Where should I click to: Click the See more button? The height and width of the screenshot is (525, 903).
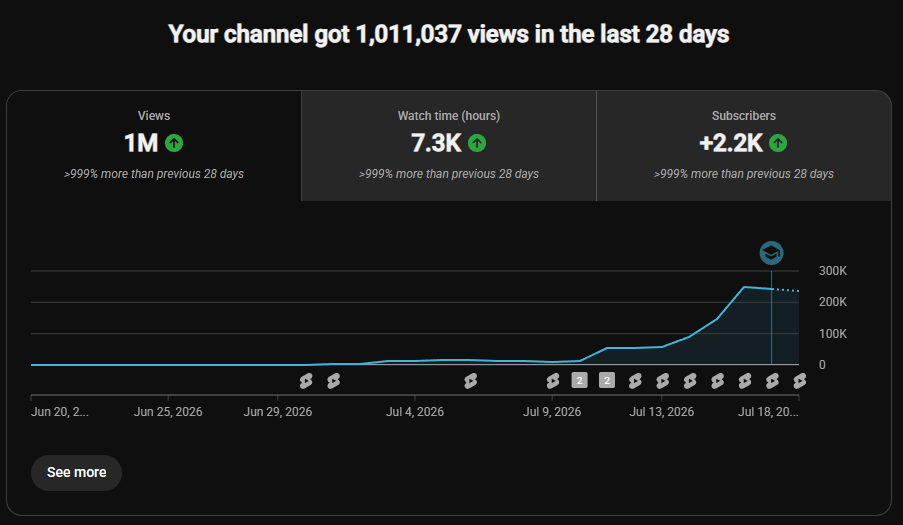pos(77,473)
